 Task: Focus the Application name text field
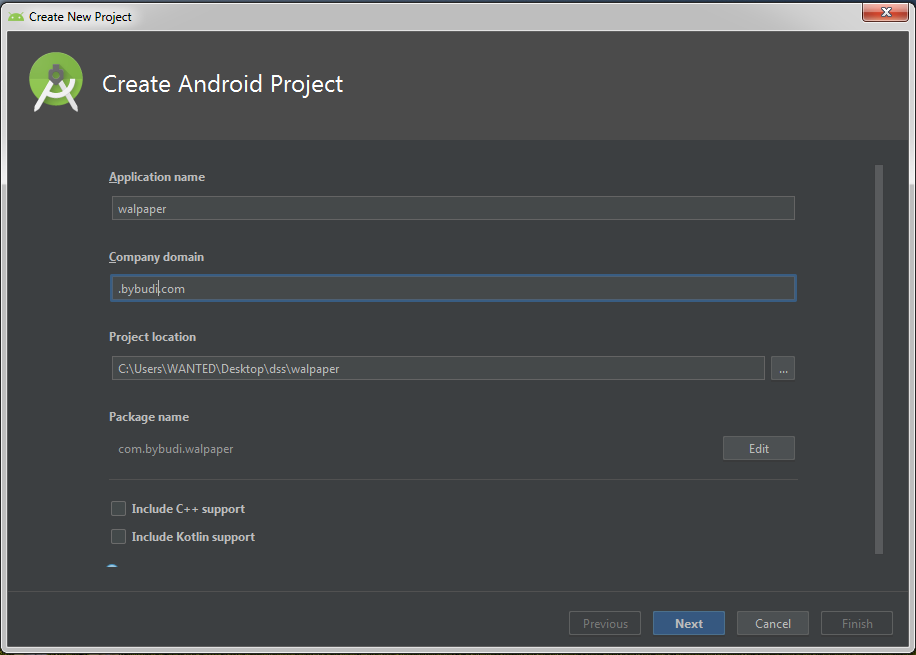click(453, 208)
